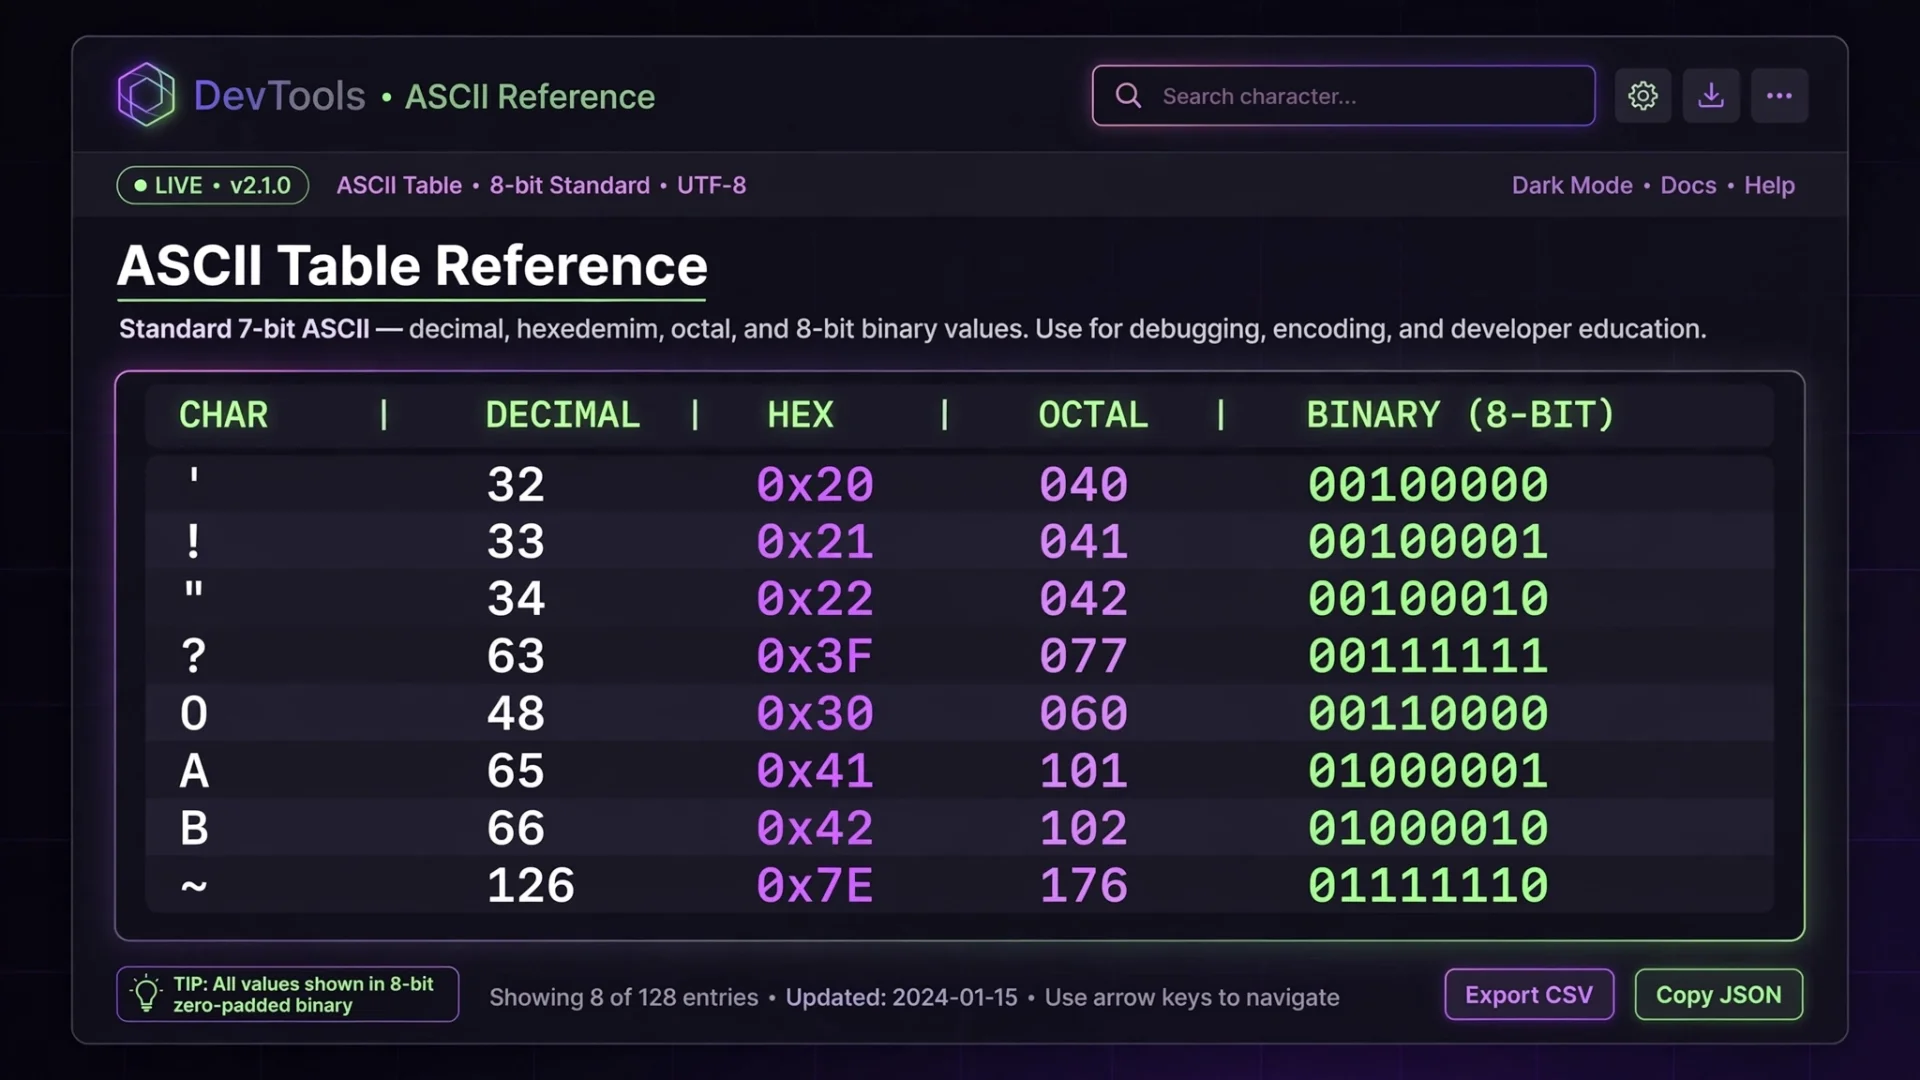
Task: Select hex value 0x21
Action: 815,542
